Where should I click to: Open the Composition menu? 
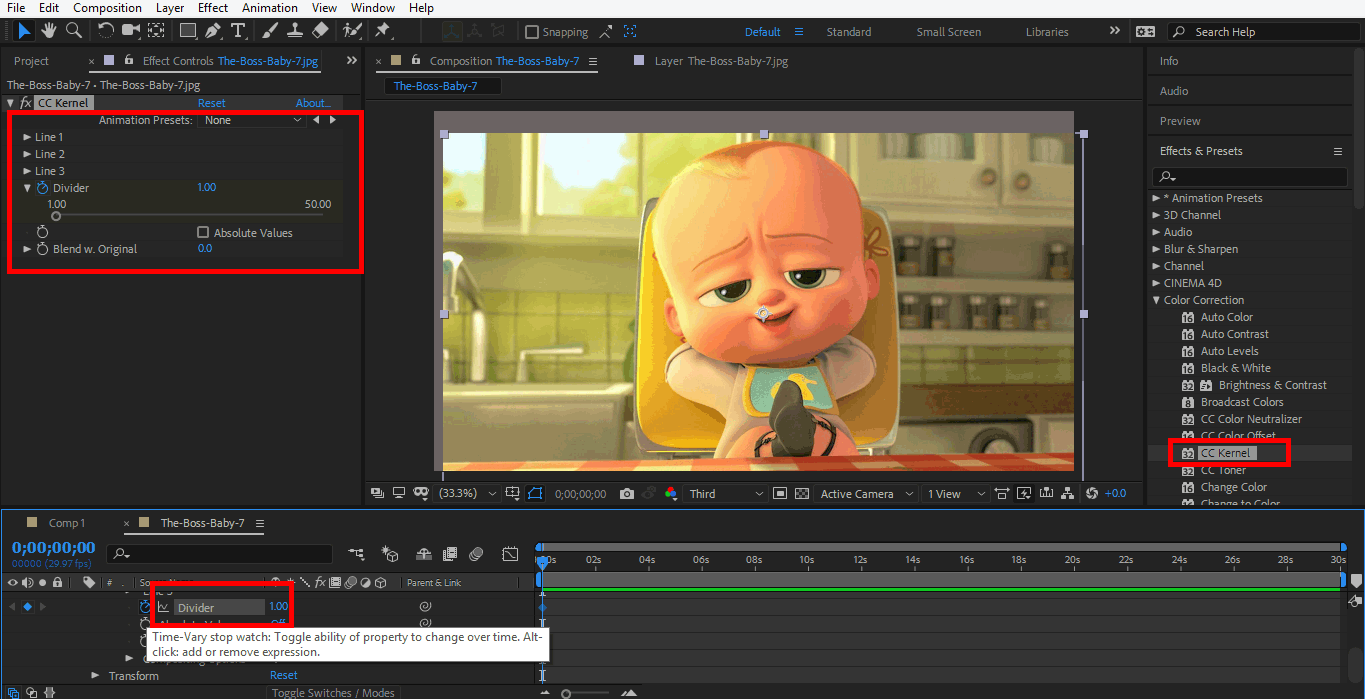click(107, 8)
